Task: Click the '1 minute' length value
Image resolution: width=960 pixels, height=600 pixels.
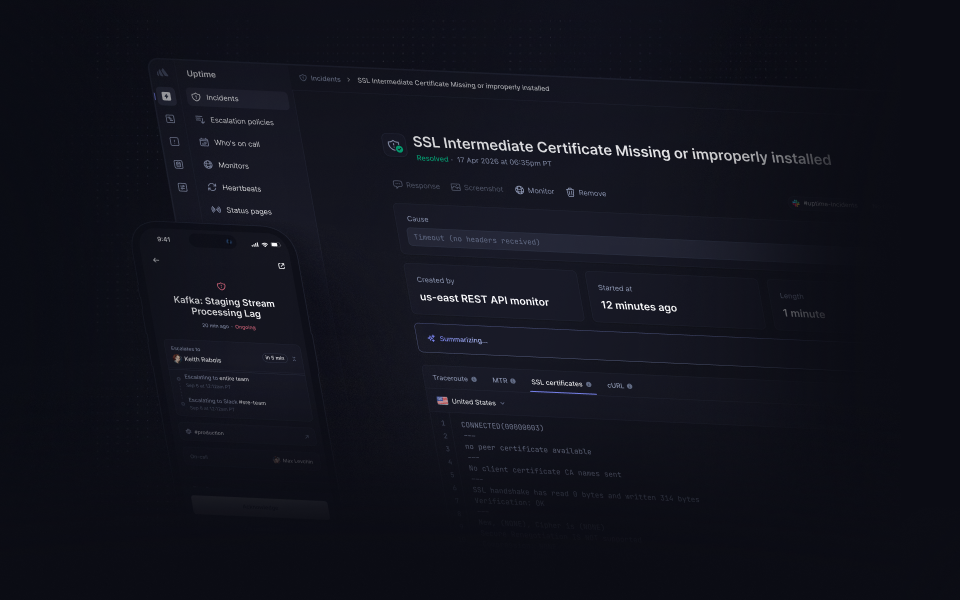Action: point(803,313)
